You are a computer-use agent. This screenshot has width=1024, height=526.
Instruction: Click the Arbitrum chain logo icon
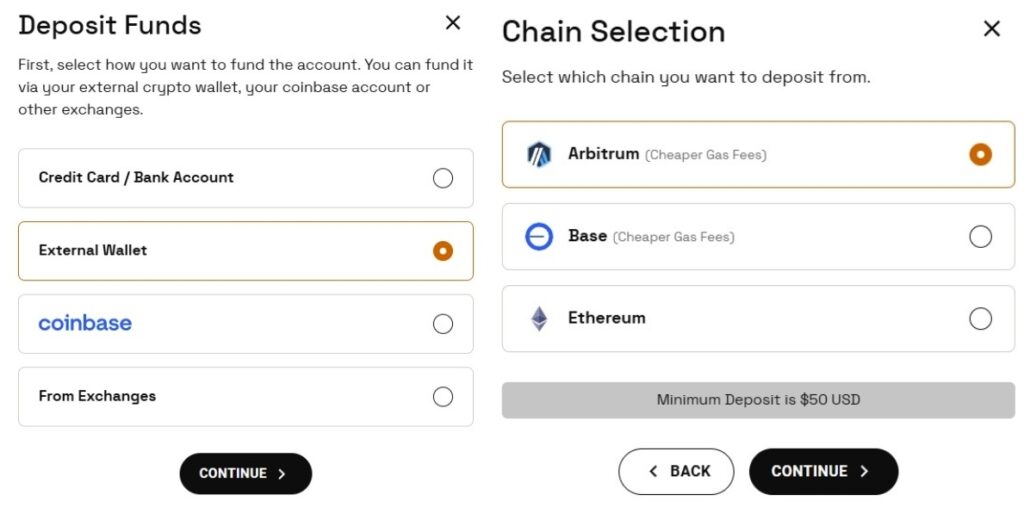(539, 154)
